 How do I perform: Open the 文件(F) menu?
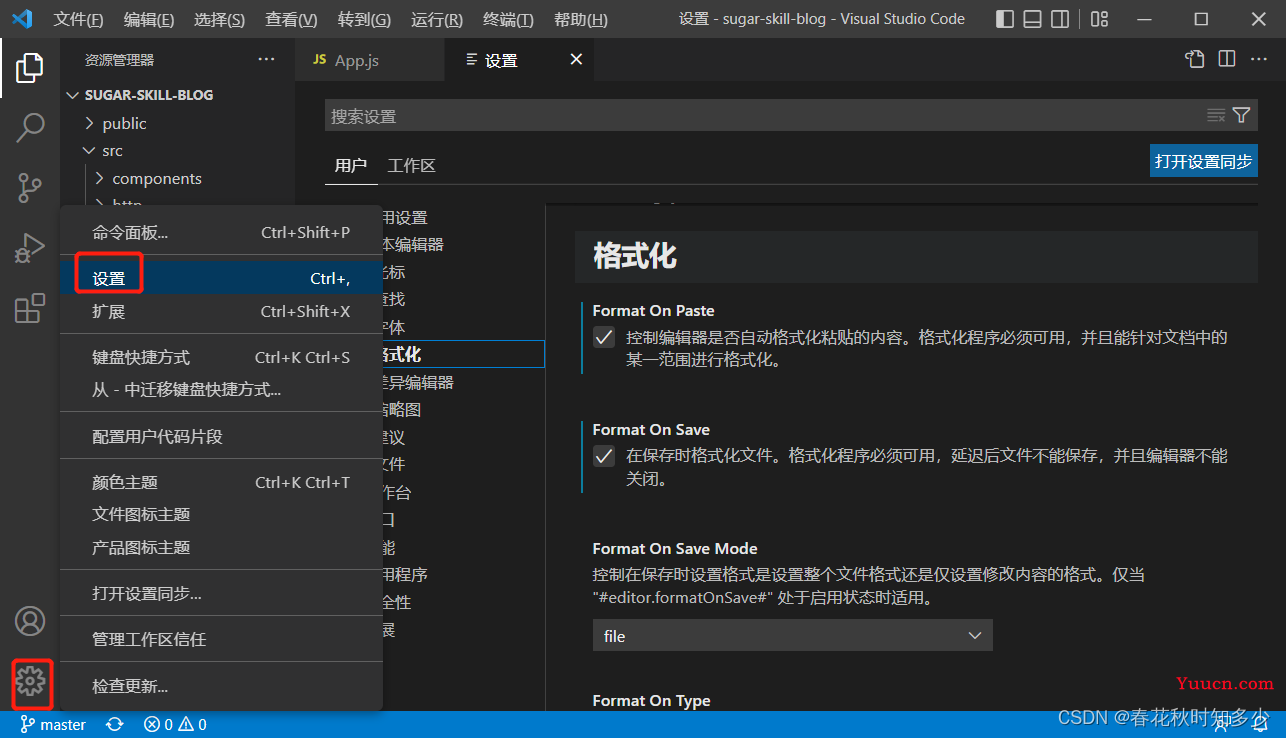click(x=78, y=20)
